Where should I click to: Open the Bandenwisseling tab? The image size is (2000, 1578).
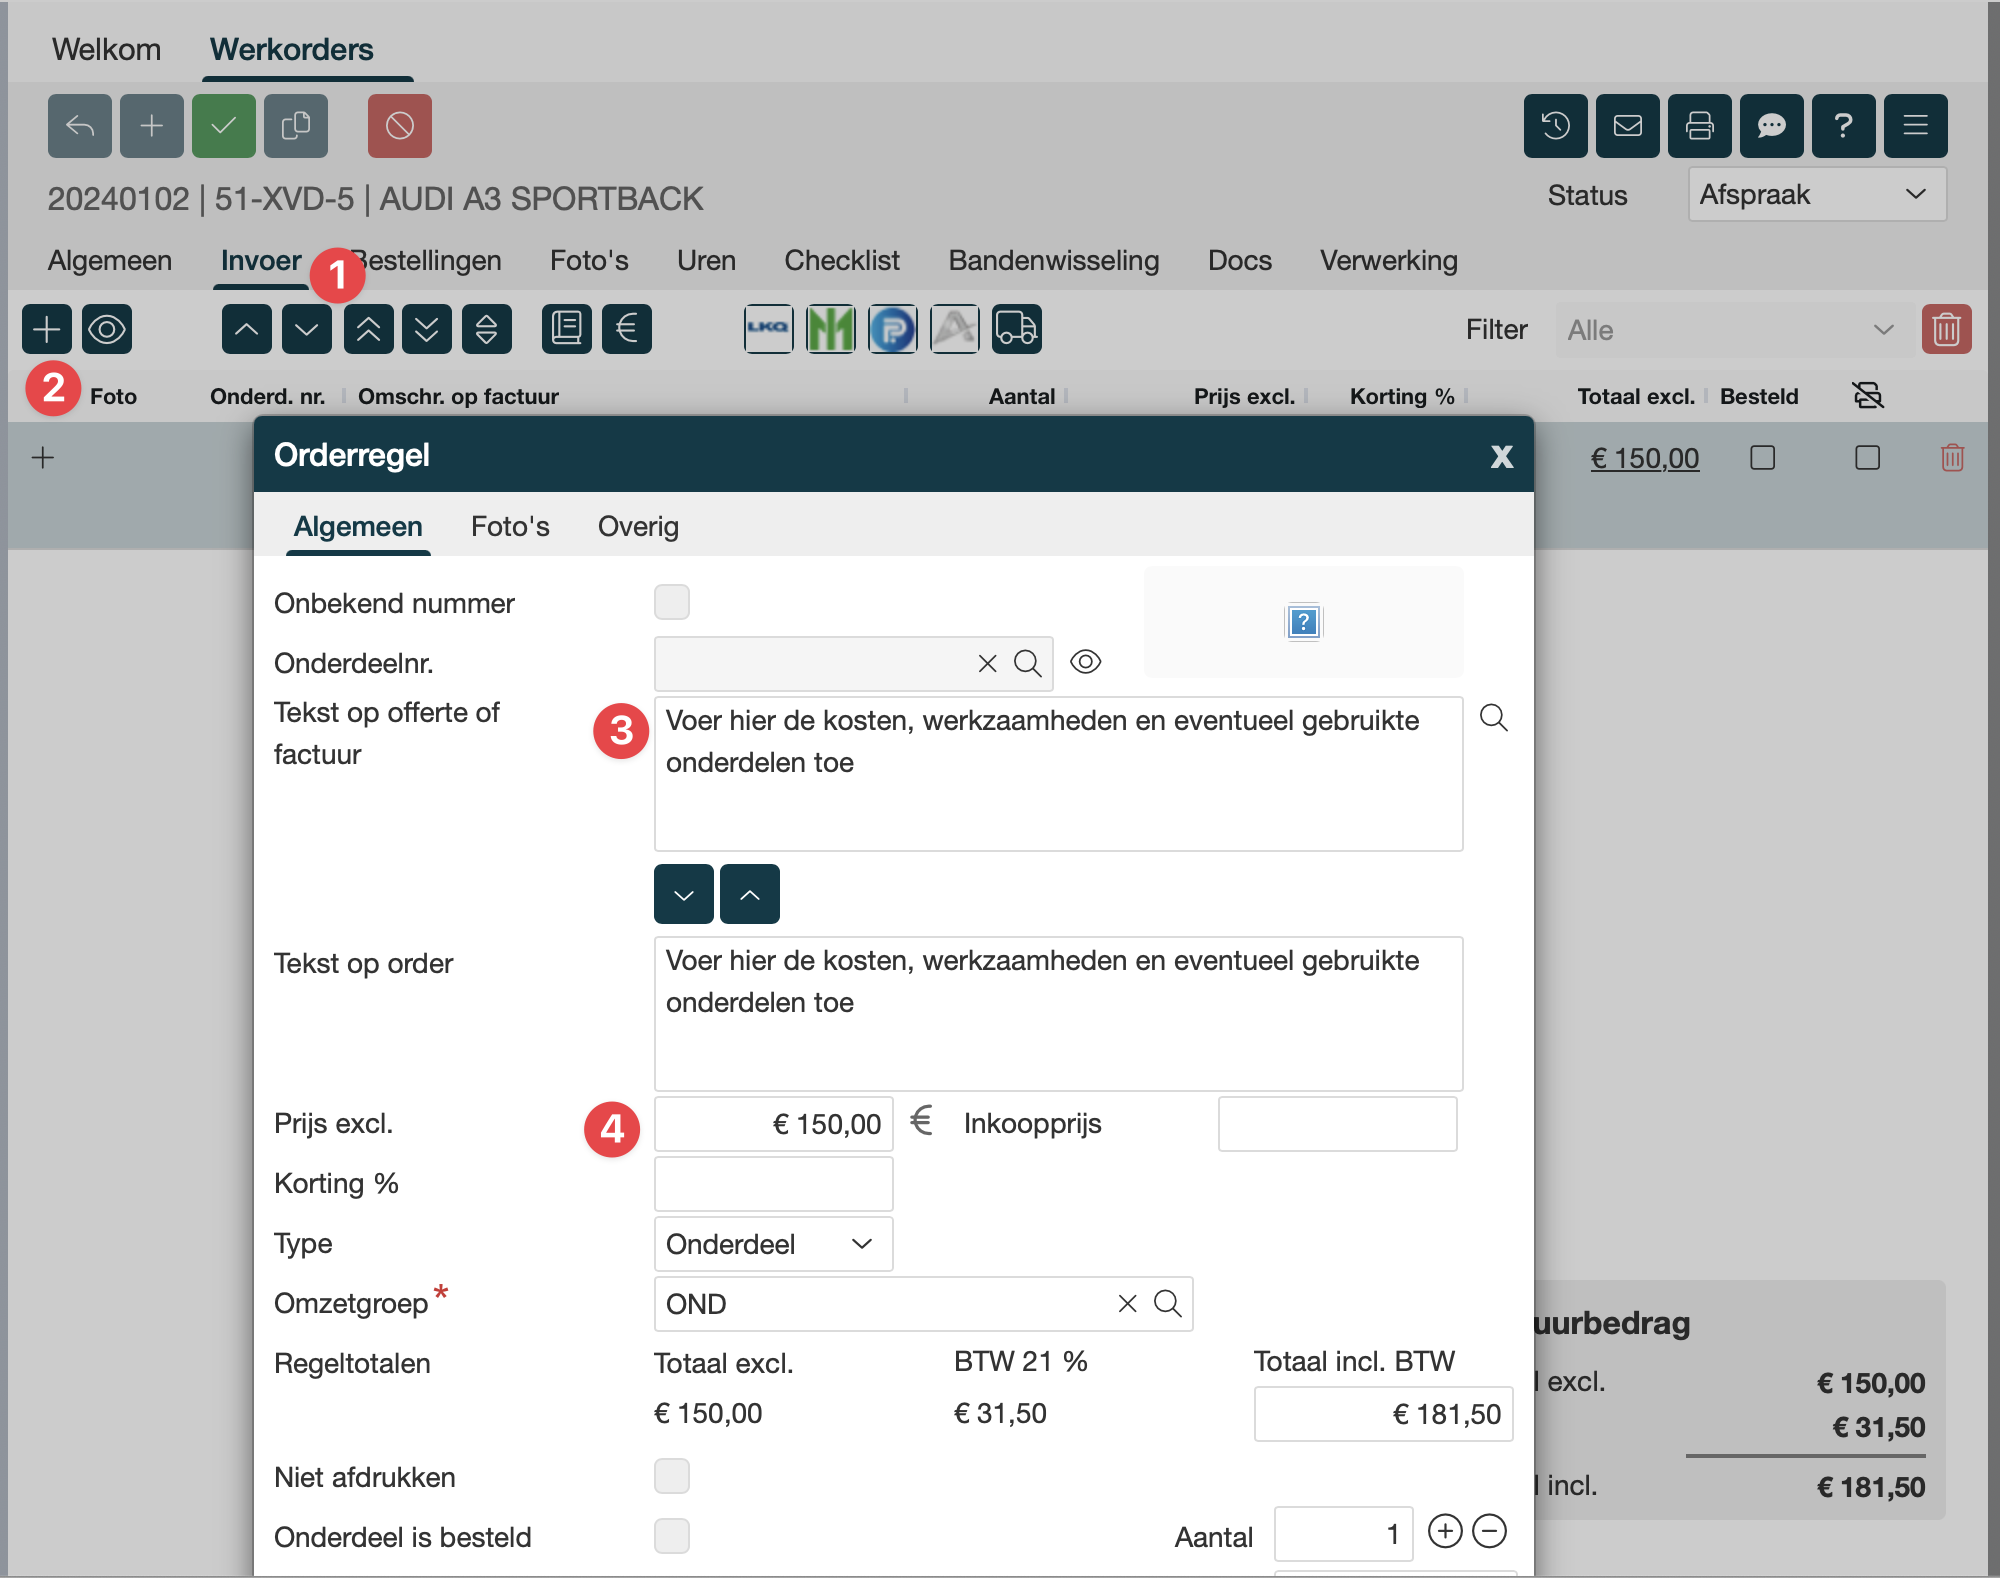click(x=1053, y=261)
